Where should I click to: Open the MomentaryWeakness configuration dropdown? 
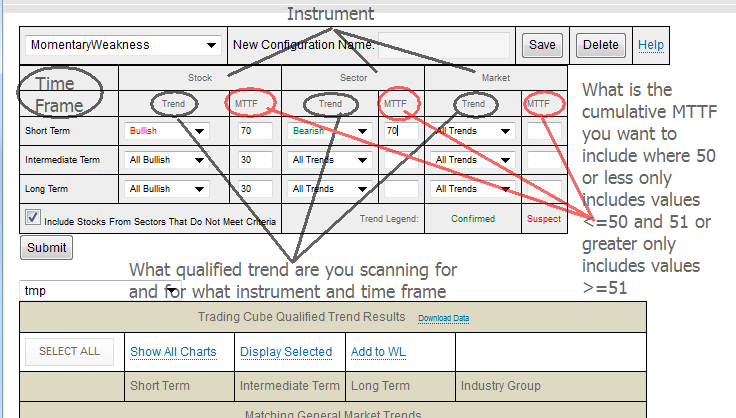point(123,45)
